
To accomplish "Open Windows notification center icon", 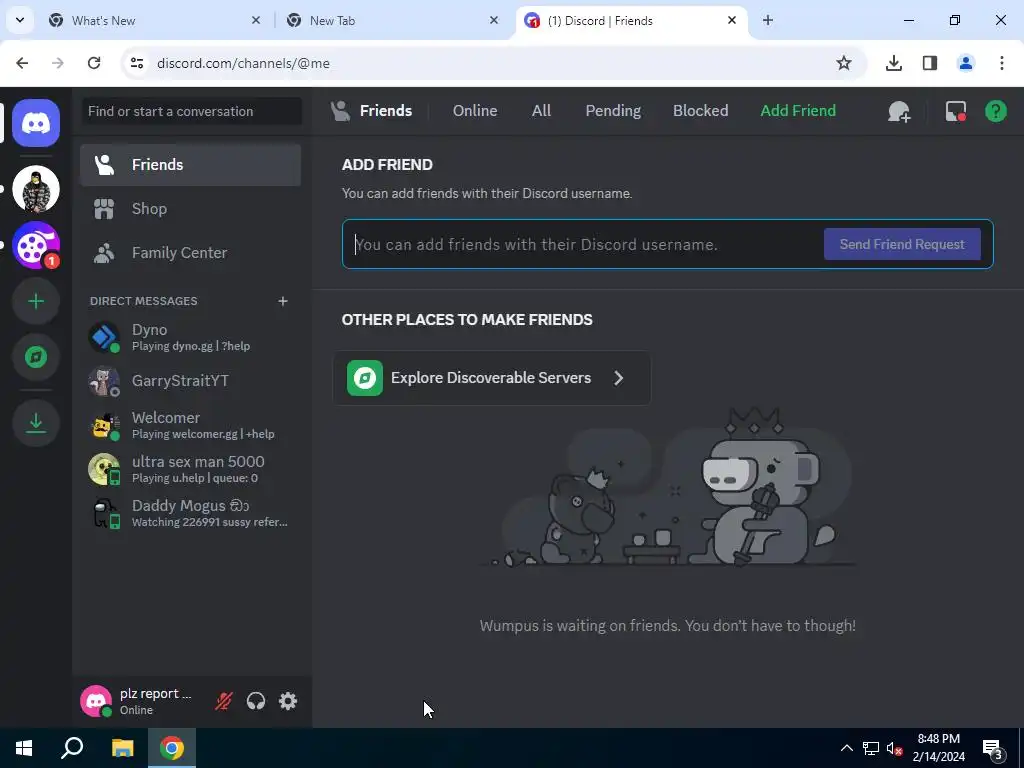I will click(x=993, y=749).
